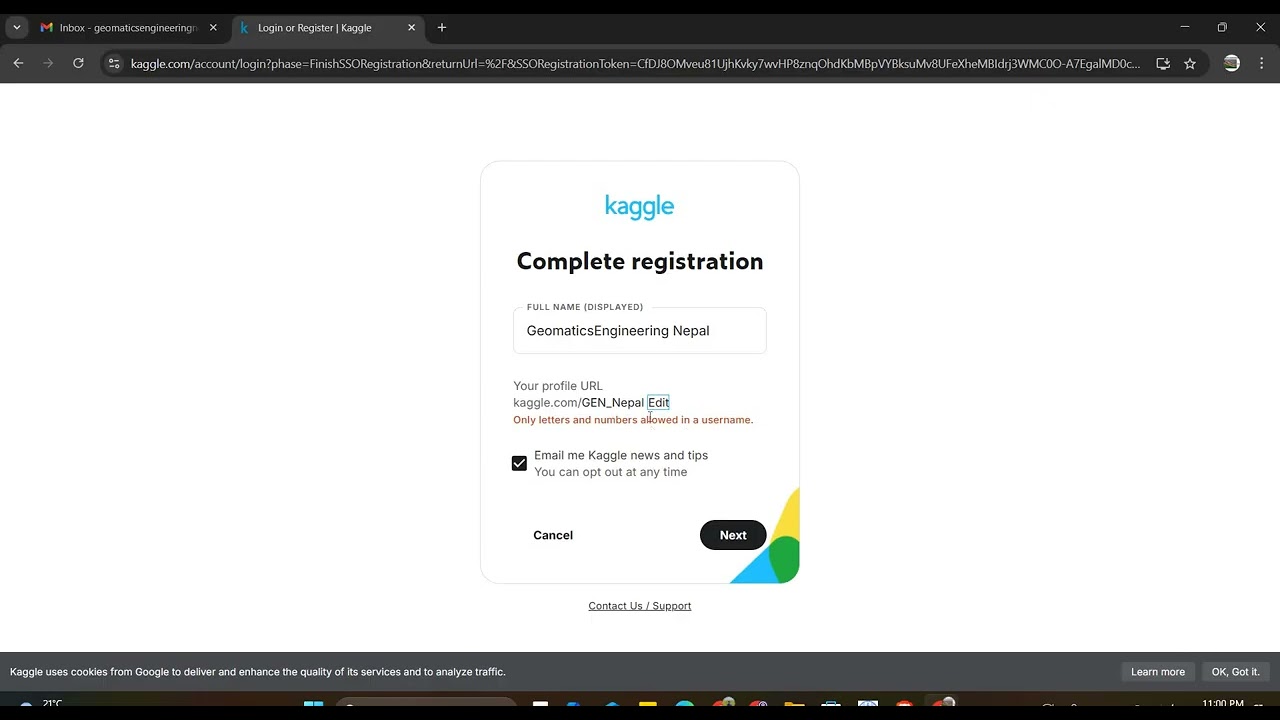1280x720 pixels.
Task: Click the Complete registration heading
Action: (640, 261)
